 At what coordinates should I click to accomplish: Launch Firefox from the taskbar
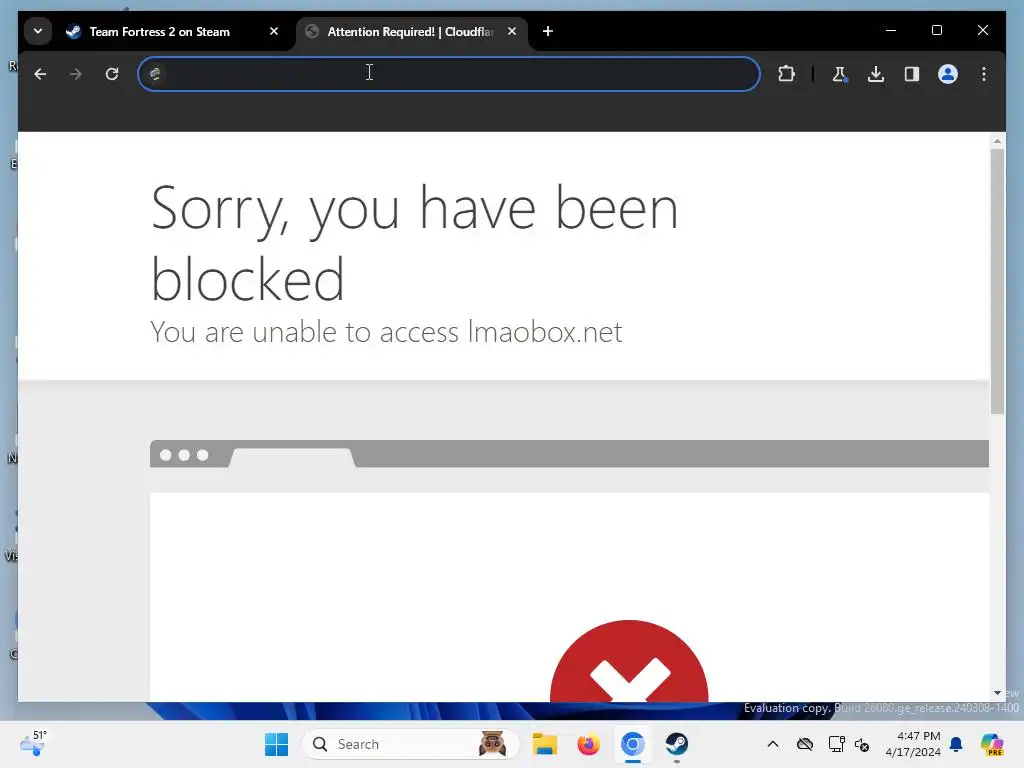click(588, 744)
